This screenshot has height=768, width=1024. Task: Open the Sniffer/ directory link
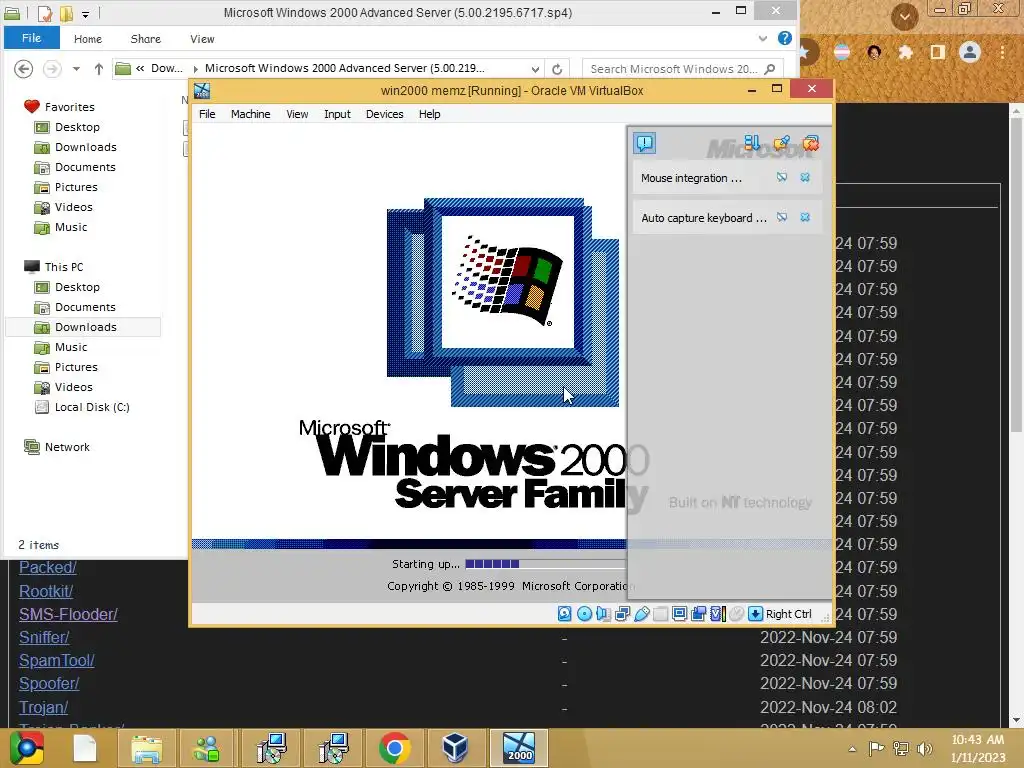coord(44,637)
